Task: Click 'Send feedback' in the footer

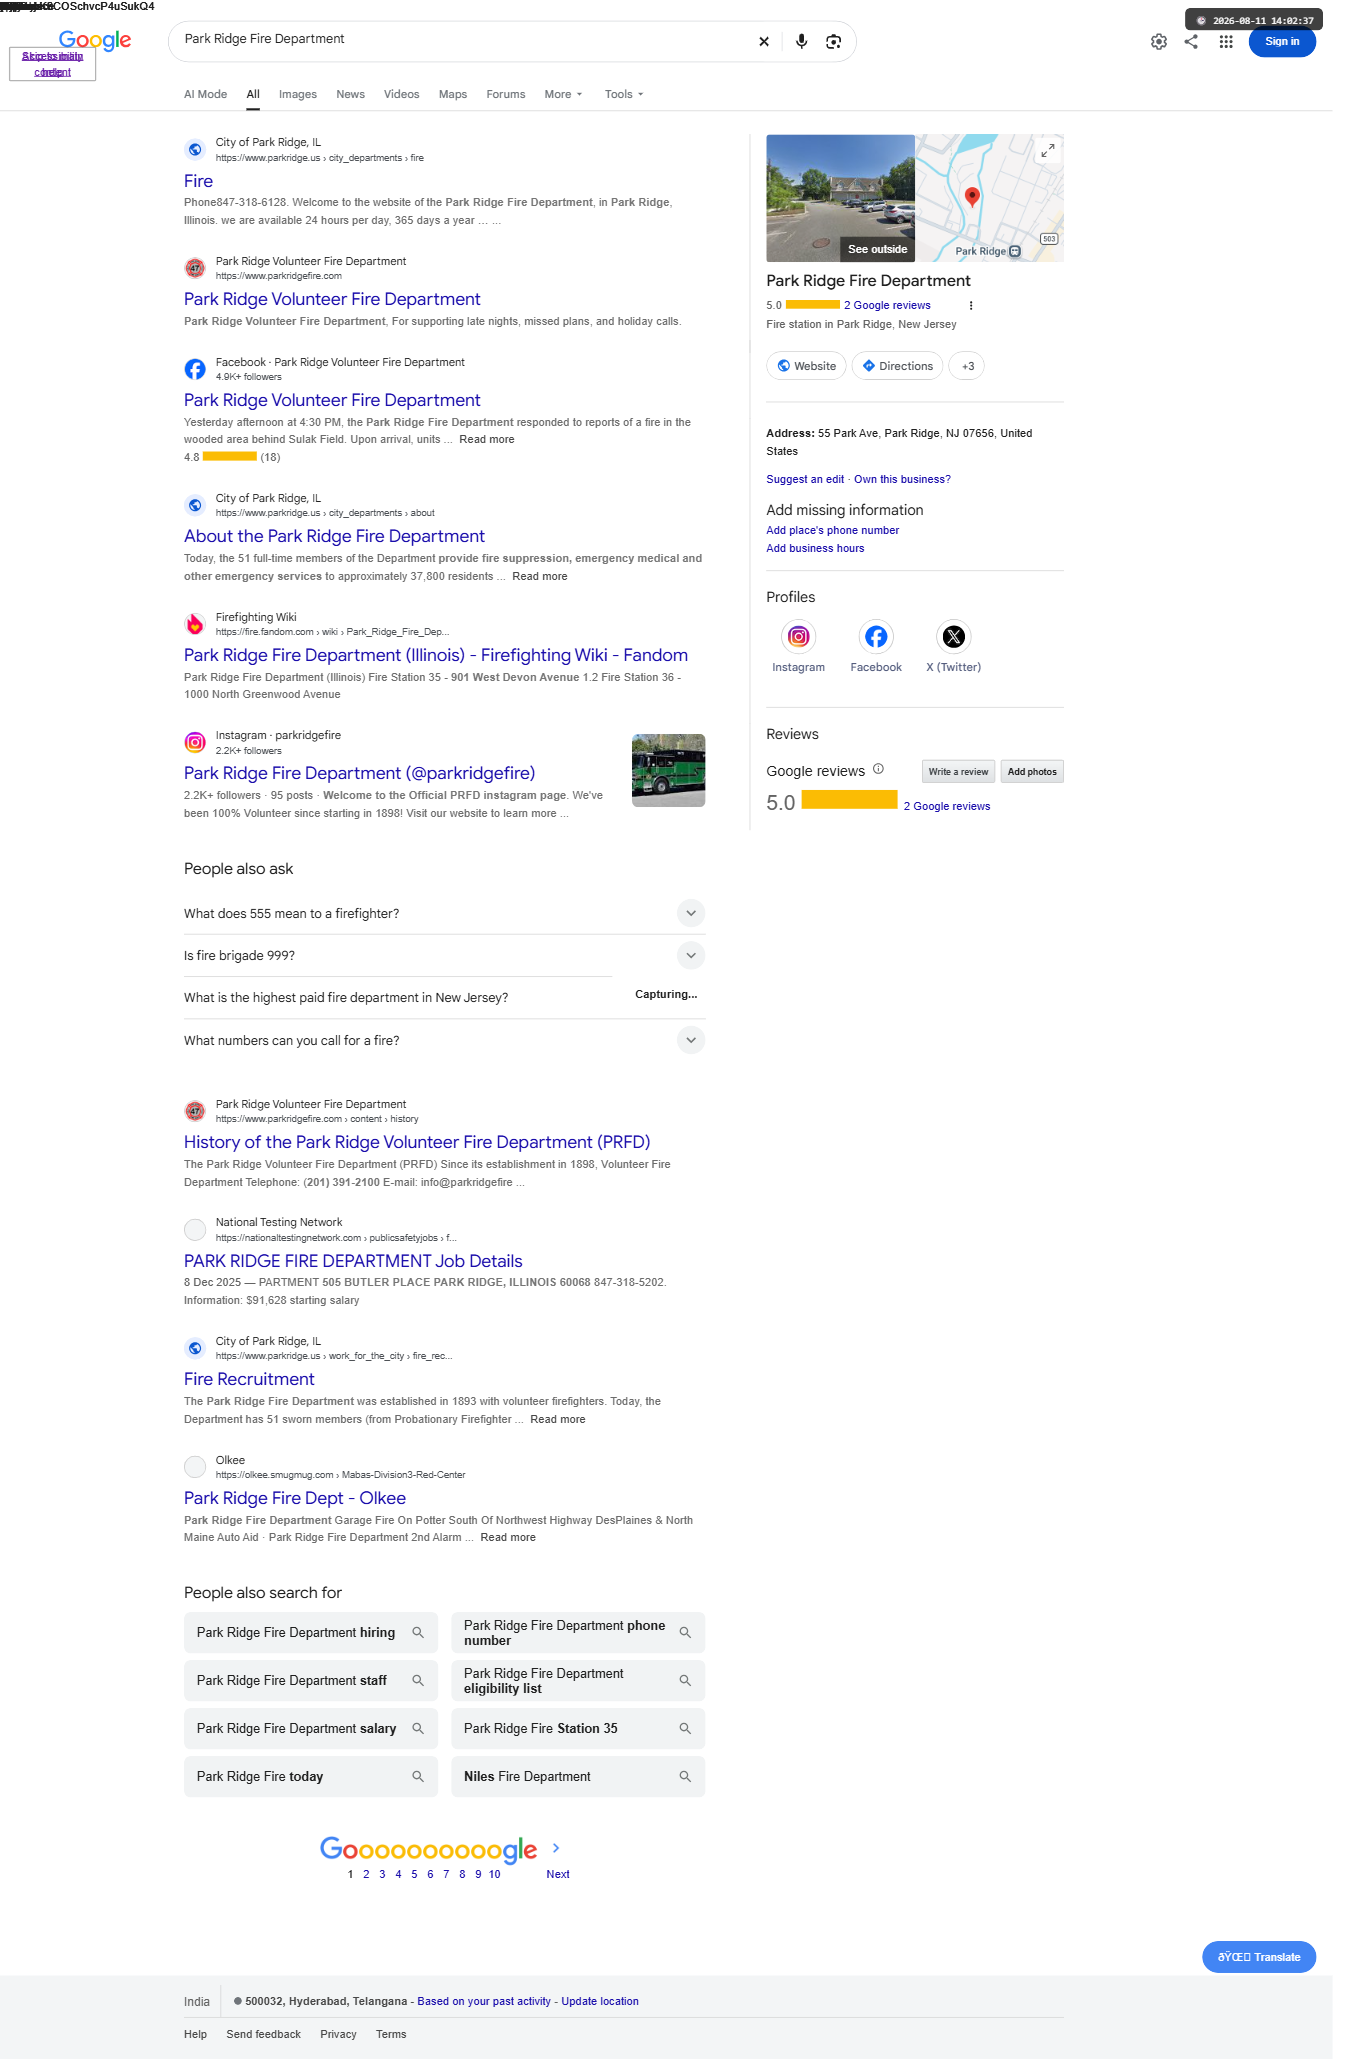Action: [x=263, y=2035]
